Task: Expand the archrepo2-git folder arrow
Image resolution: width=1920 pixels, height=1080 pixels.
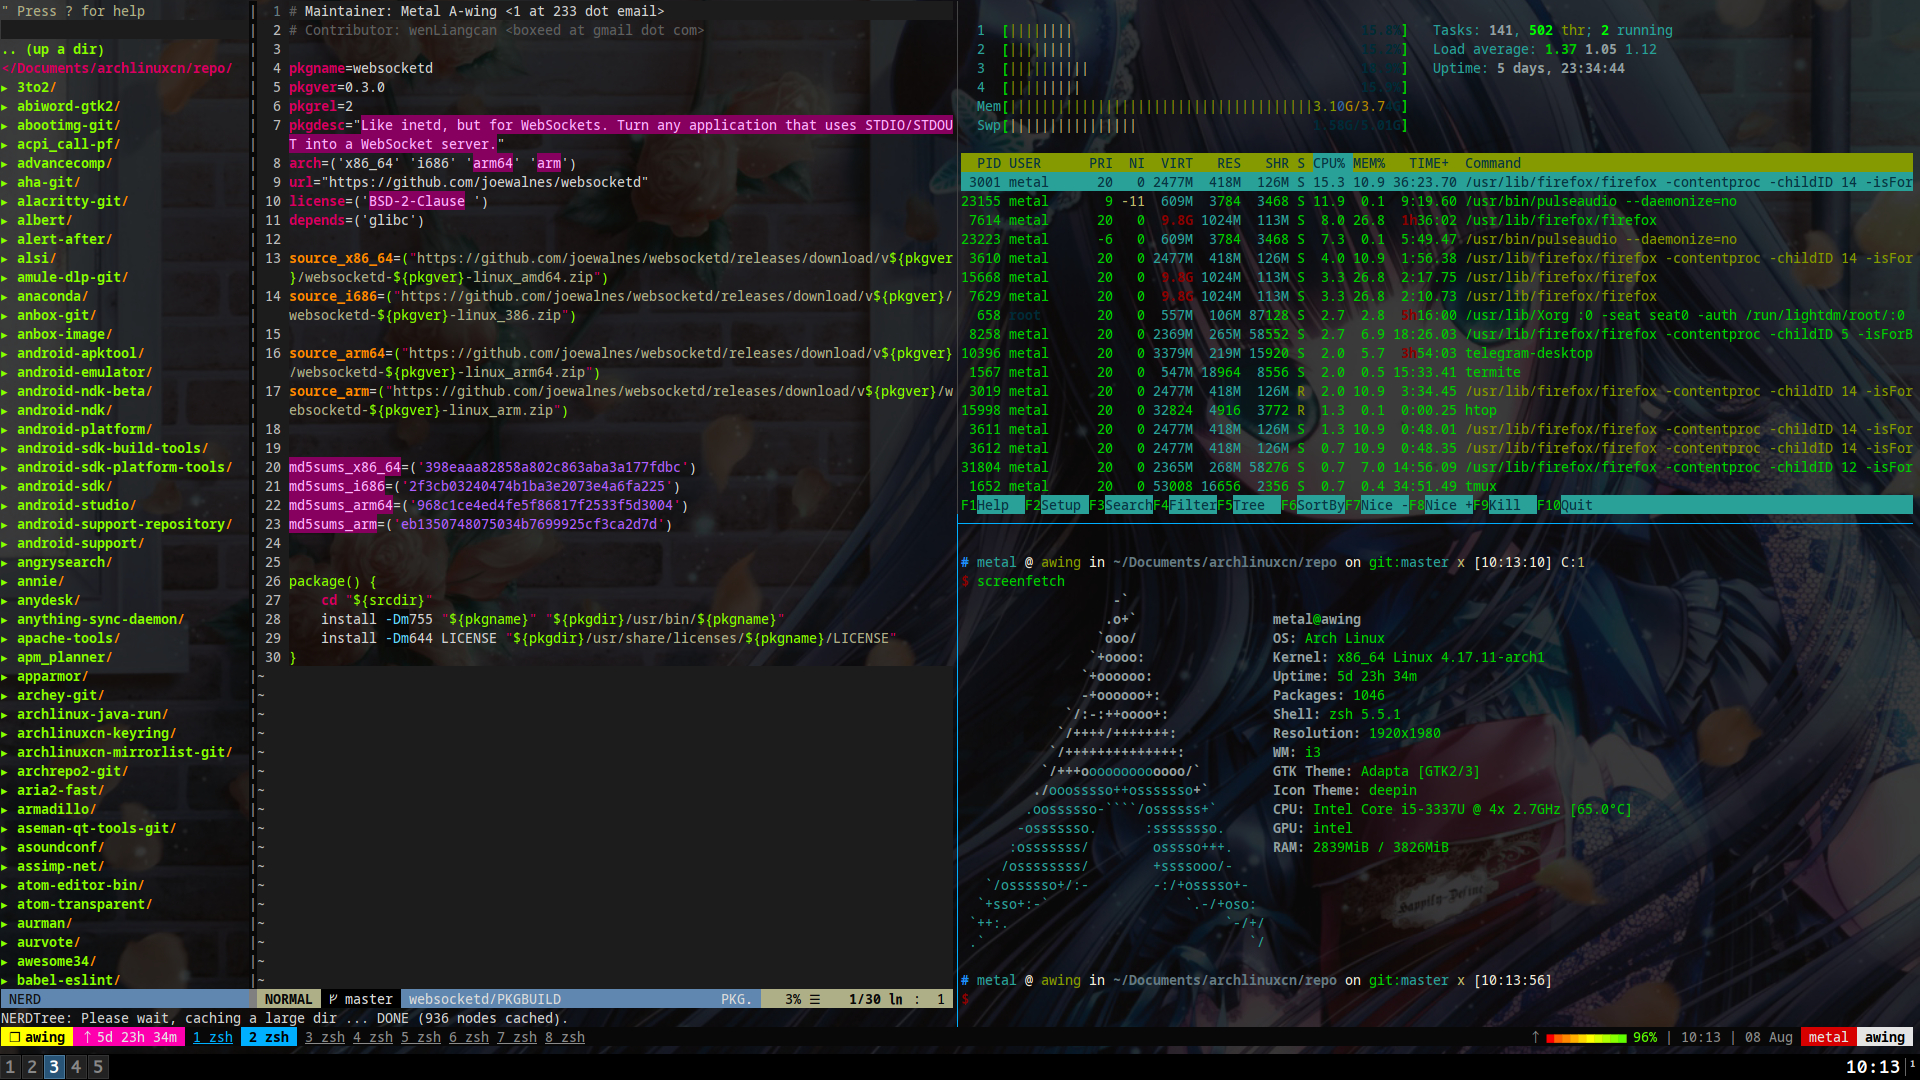Action: pos(5,772)
